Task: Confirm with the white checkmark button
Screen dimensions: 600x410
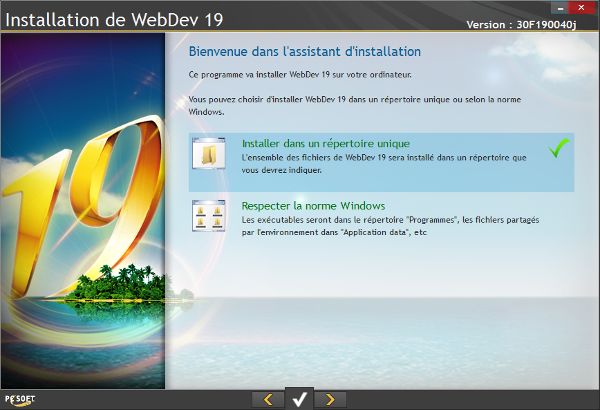Action: [299, 399]
